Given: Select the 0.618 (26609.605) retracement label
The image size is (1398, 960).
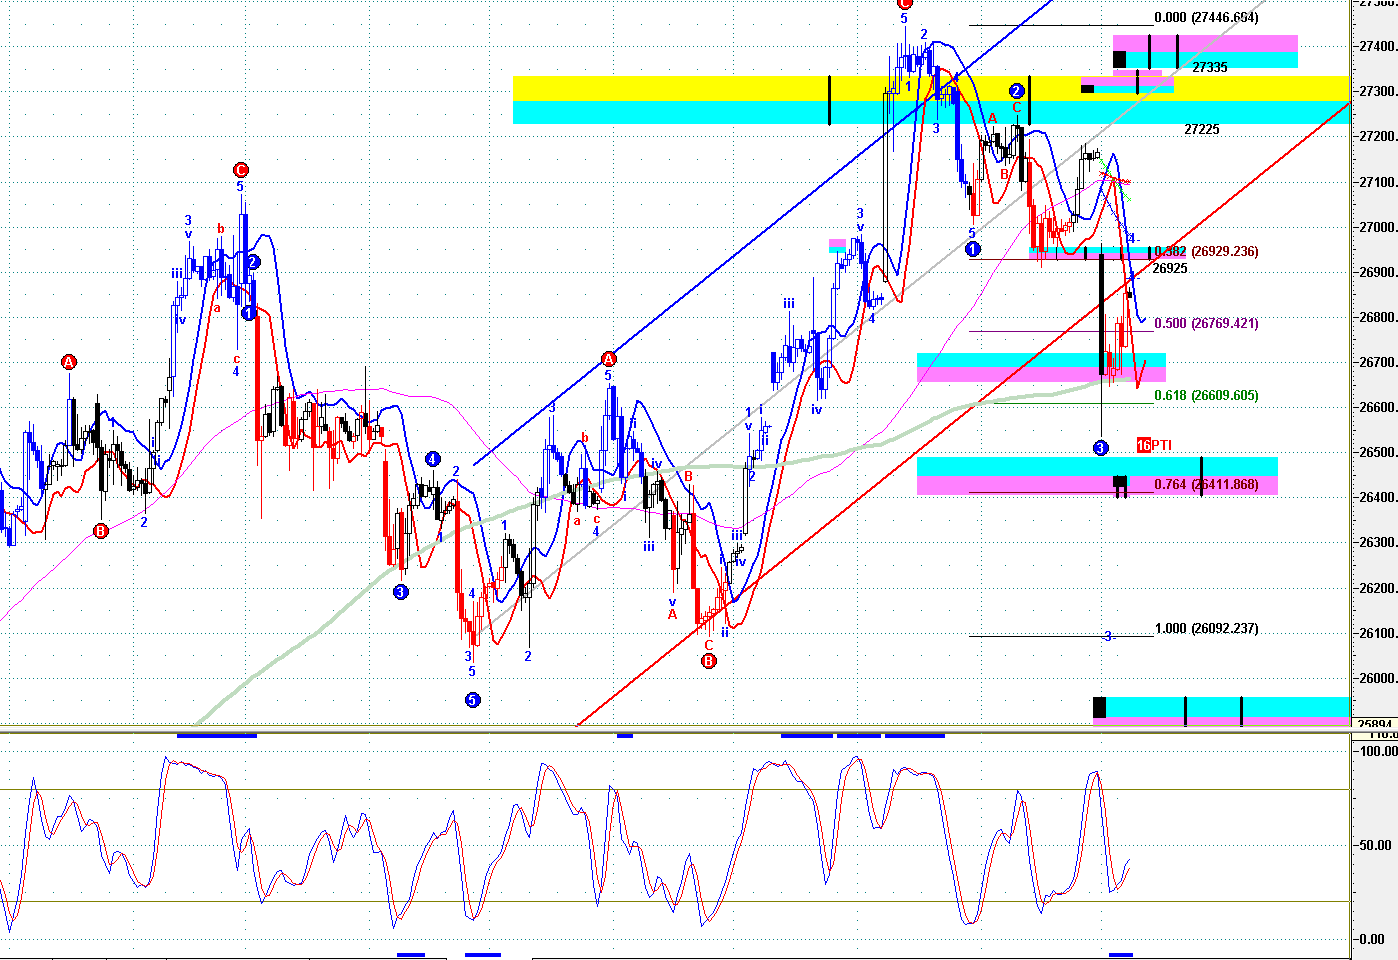Looking at the screenshot, I should 1206,396.
